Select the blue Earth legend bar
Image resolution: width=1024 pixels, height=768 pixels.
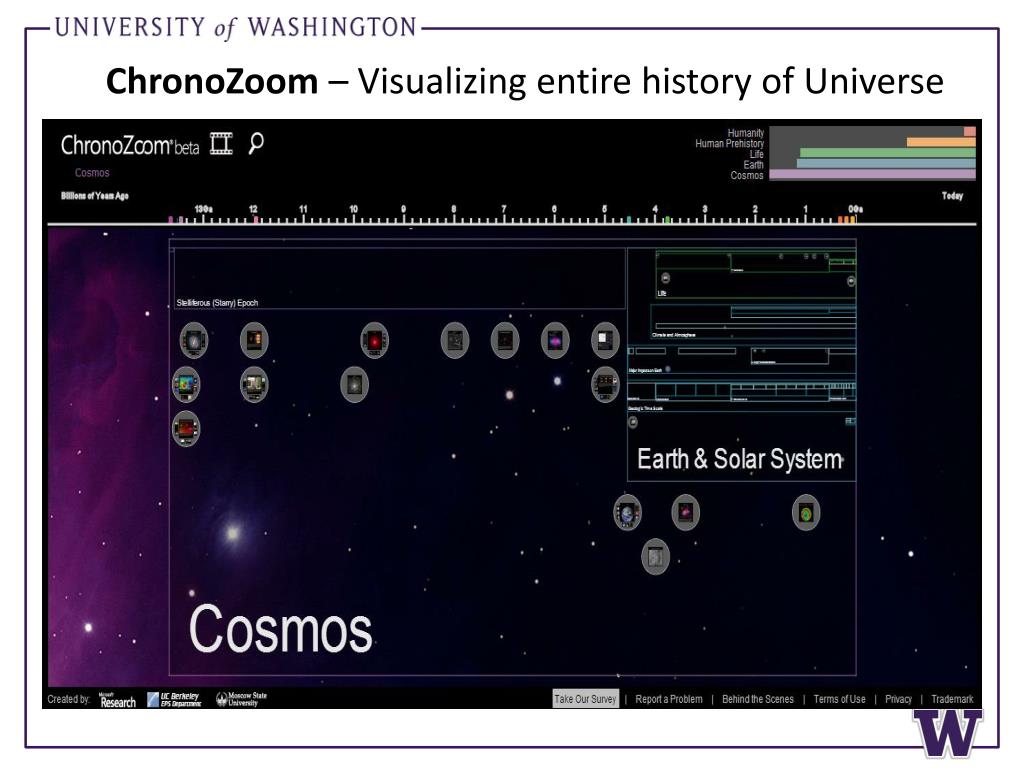tap(886, 163)
